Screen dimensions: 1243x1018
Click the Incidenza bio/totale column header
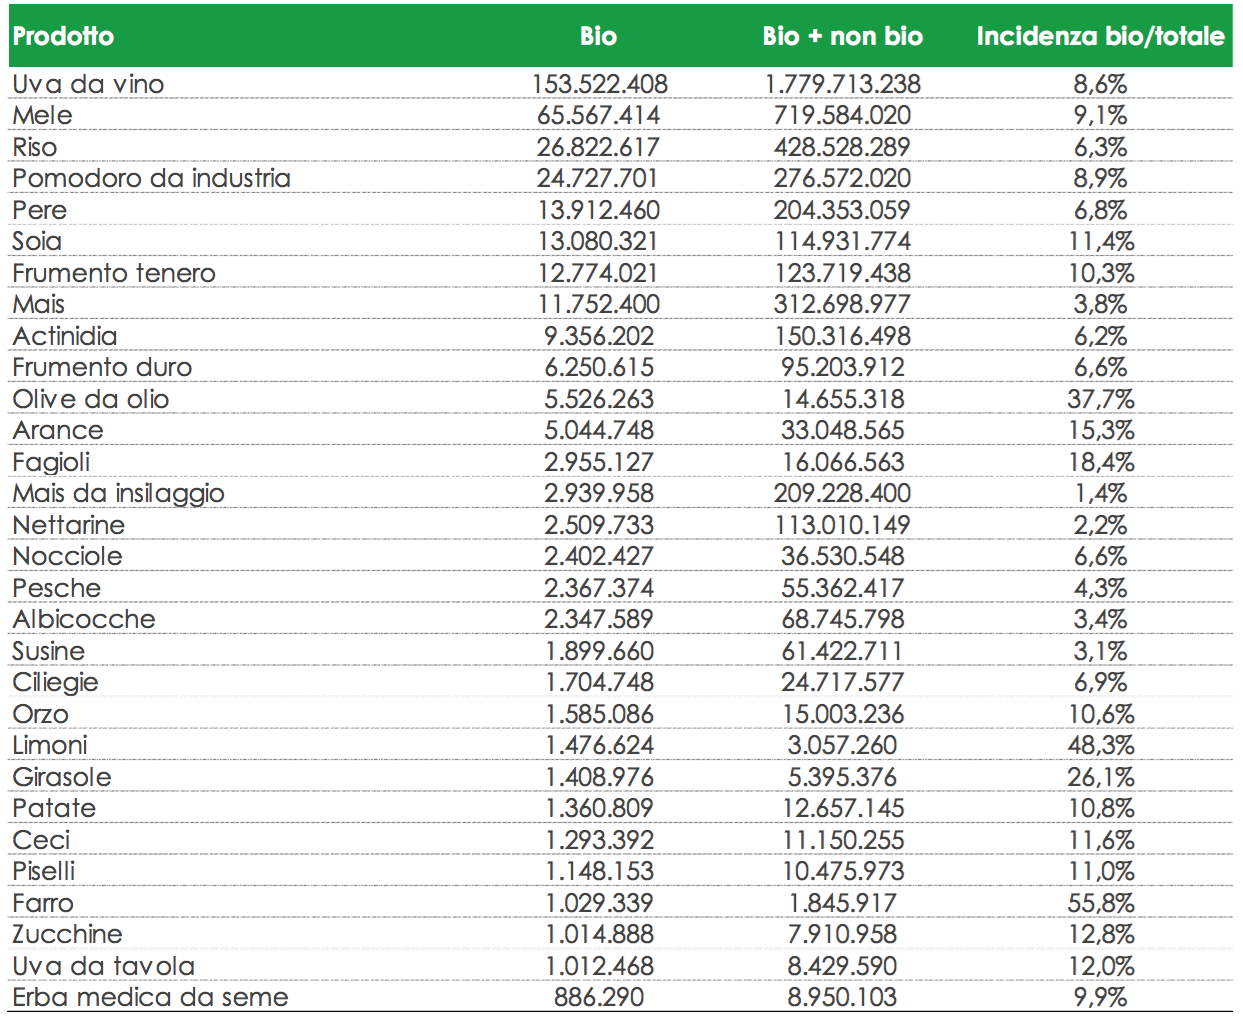click(1100, 36)
